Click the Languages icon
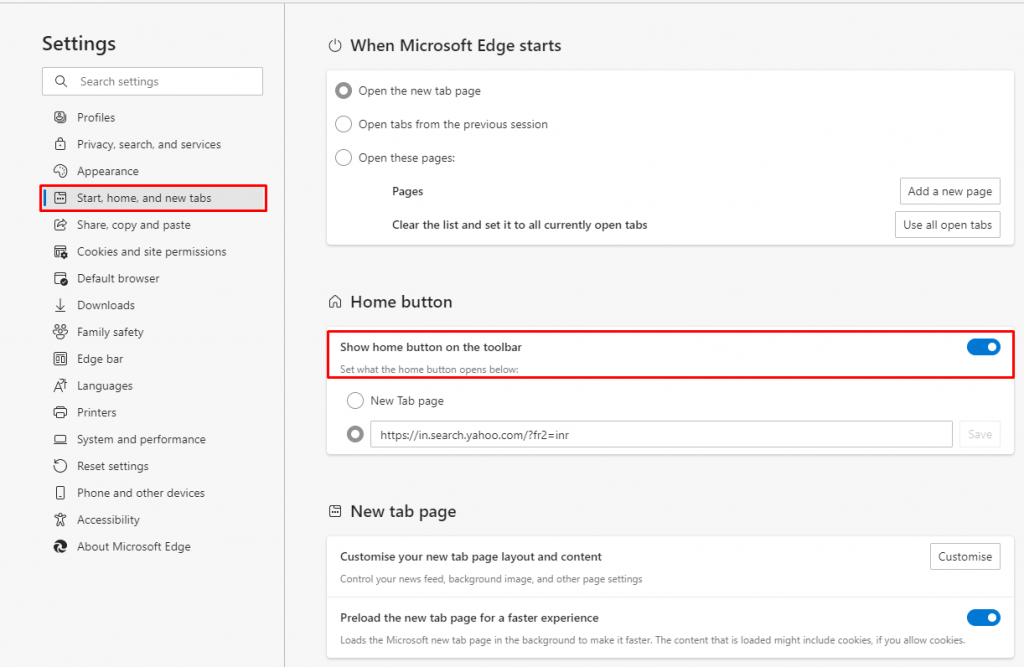 point(60,385)
